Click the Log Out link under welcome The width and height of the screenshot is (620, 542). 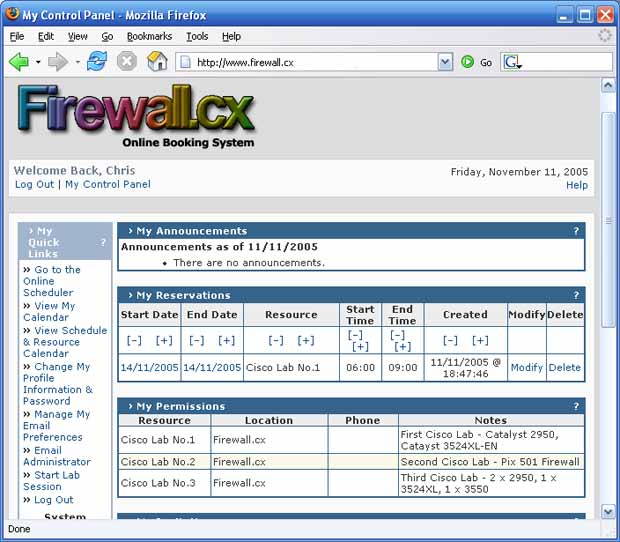pos(34,184)
